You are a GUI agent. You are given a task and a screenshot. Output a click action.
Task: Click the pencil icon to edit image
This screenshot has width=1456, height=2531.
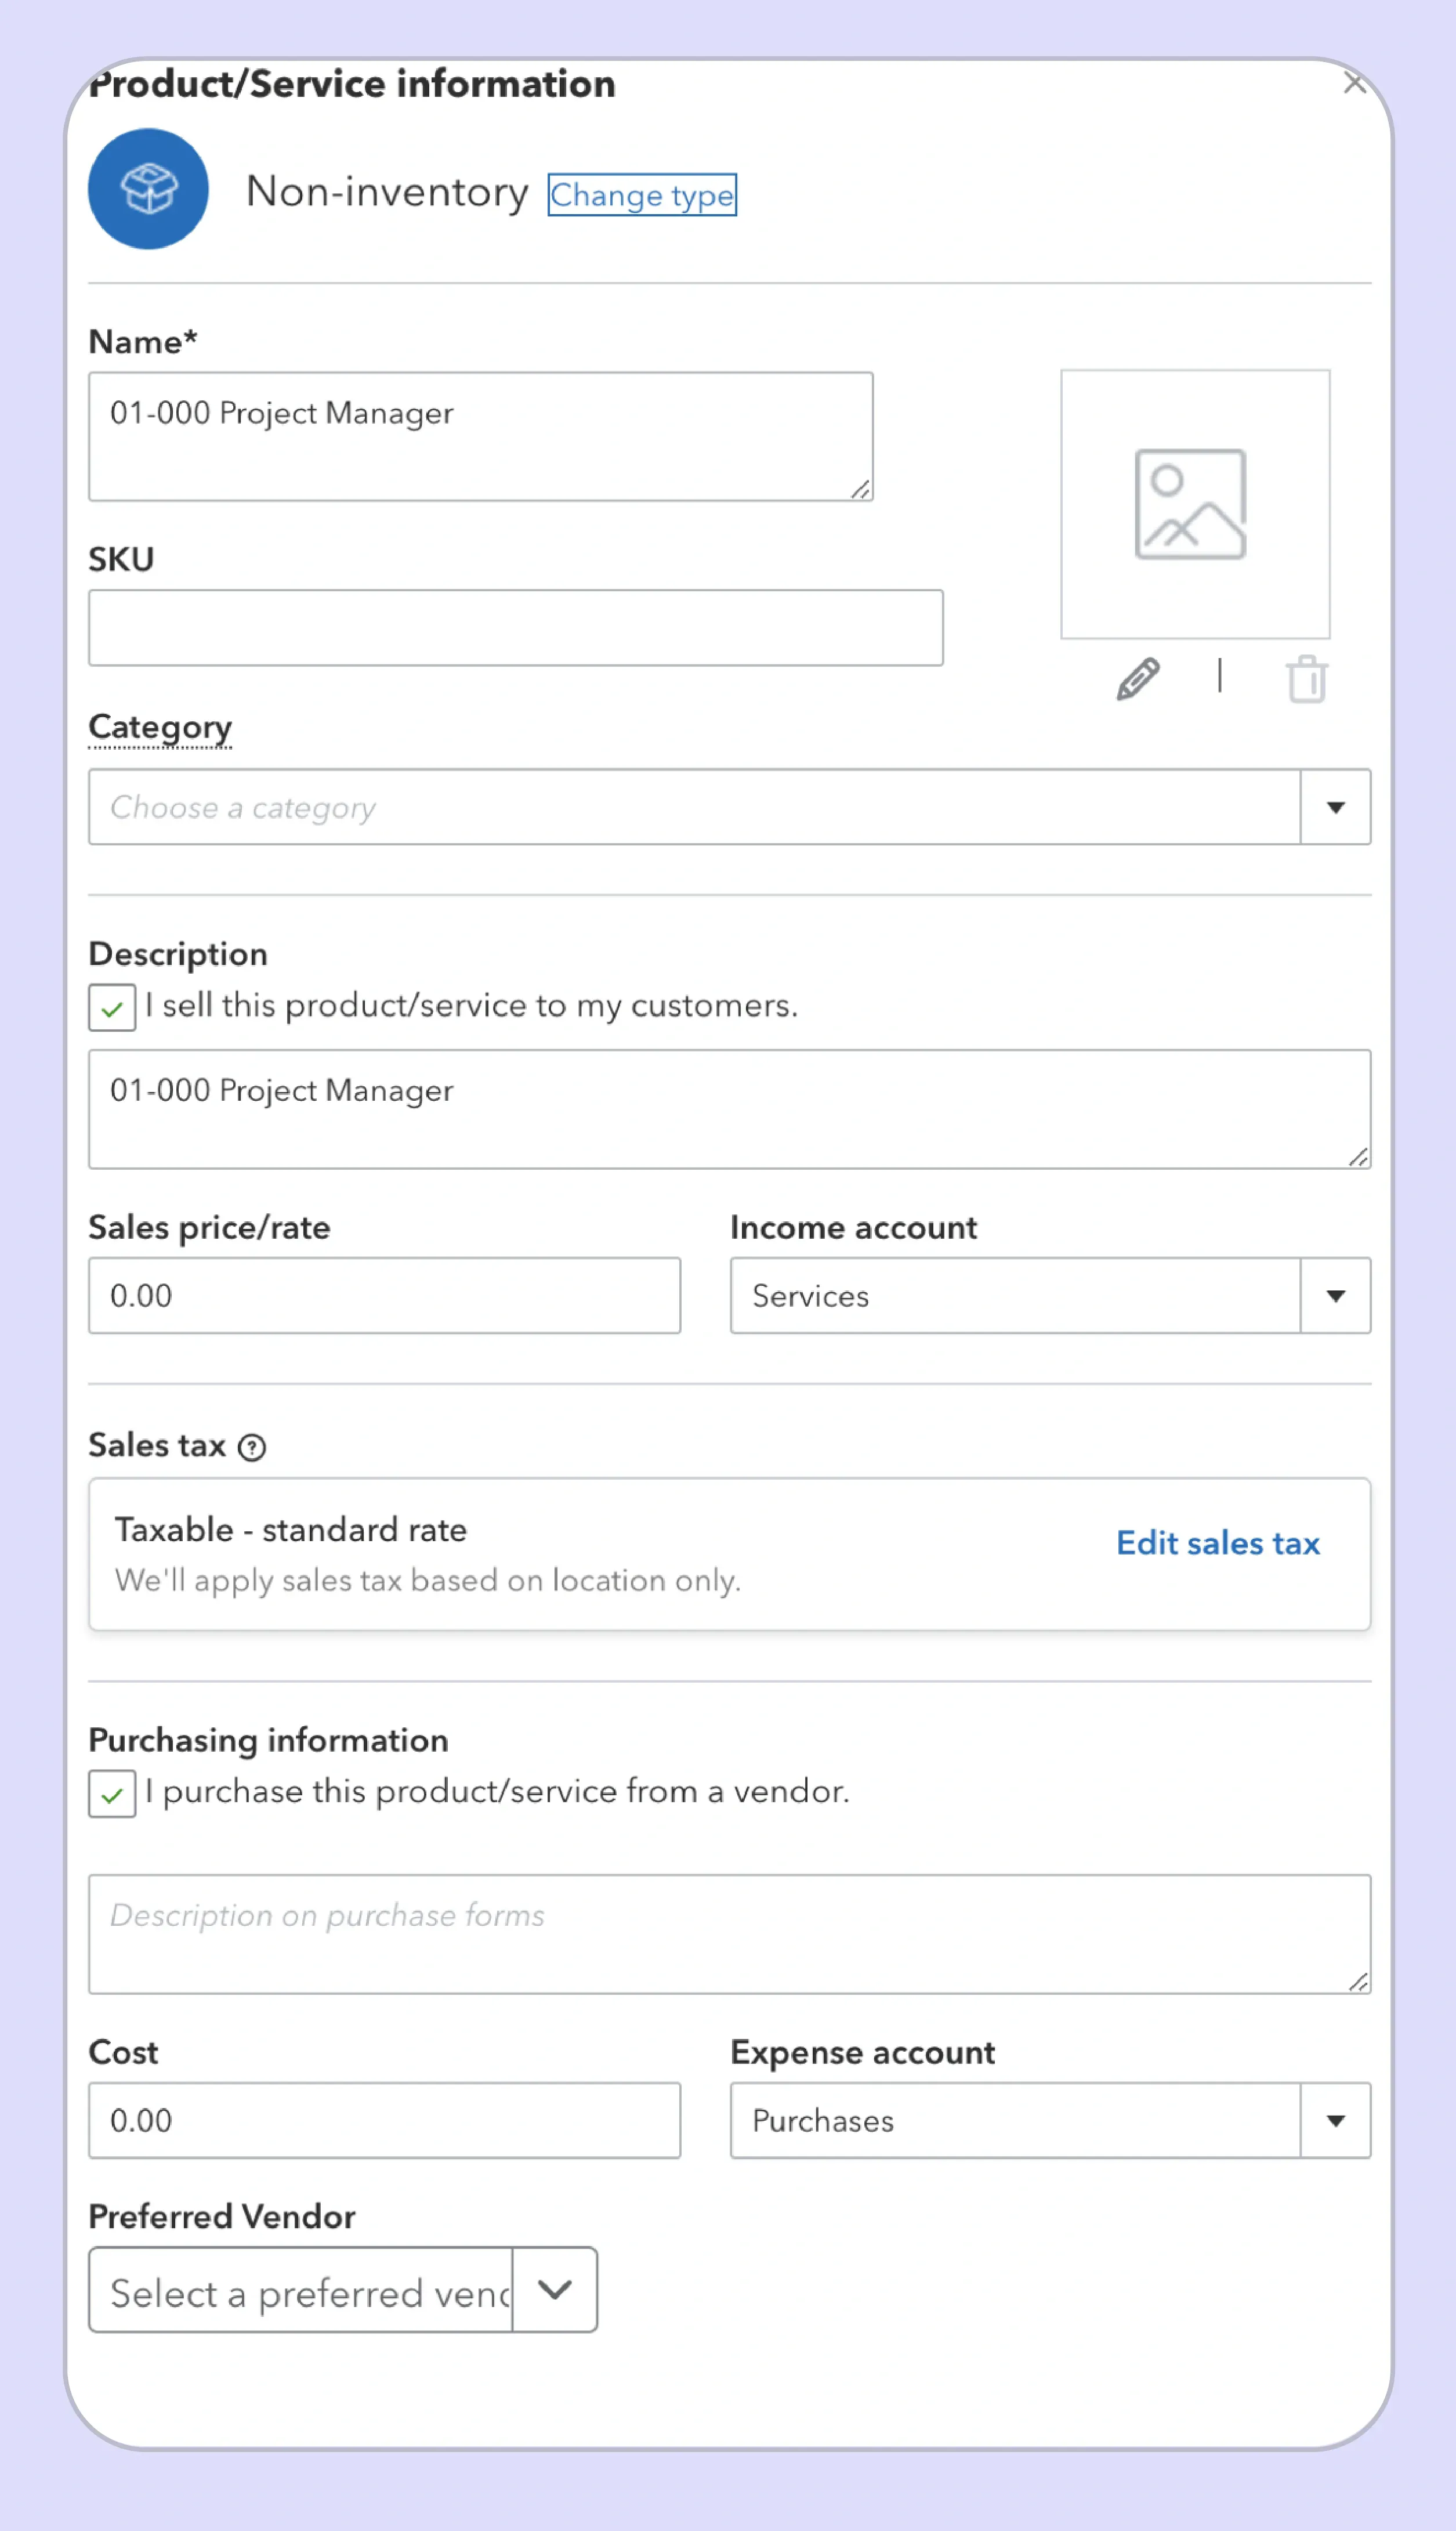pos(1138,680)
